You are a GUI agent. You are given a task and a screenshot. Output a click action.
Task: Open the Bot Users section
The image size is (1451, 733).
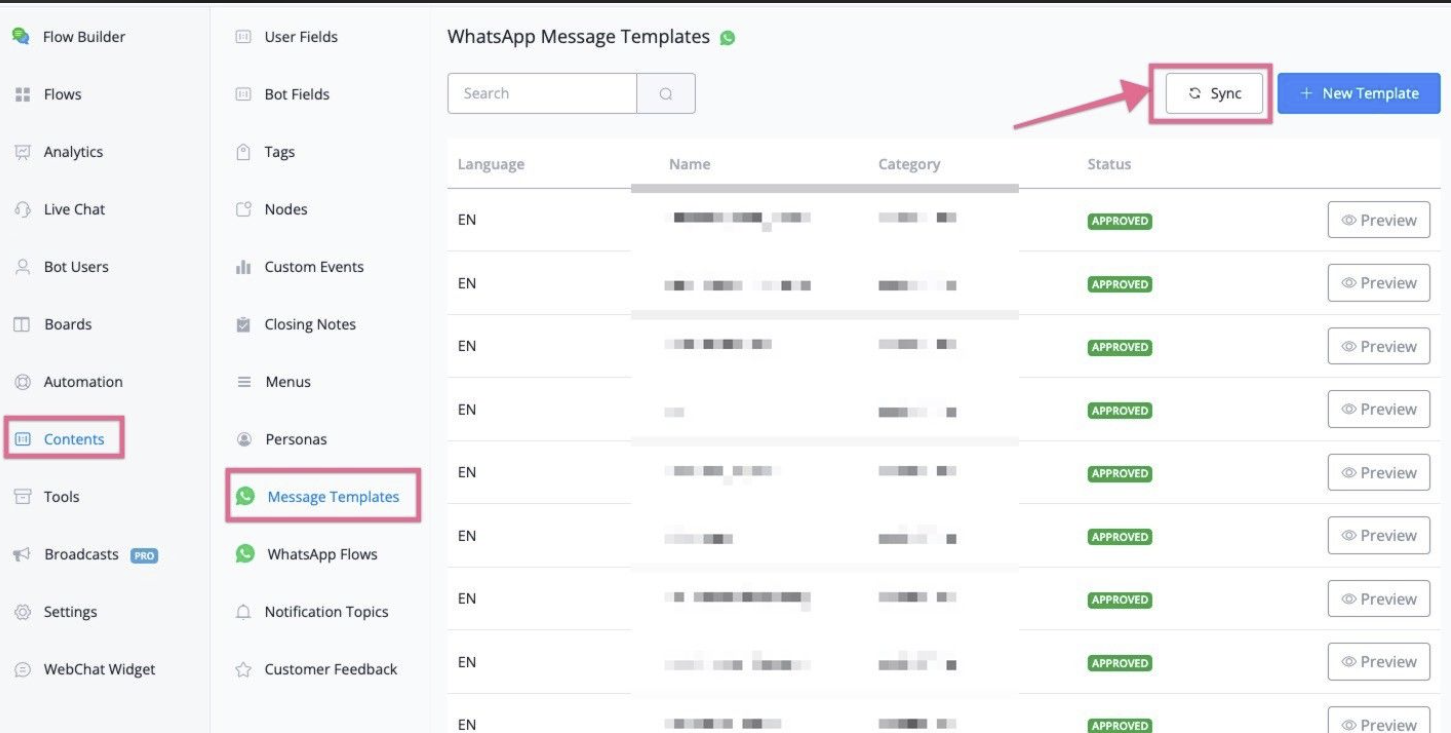(75, 267)
